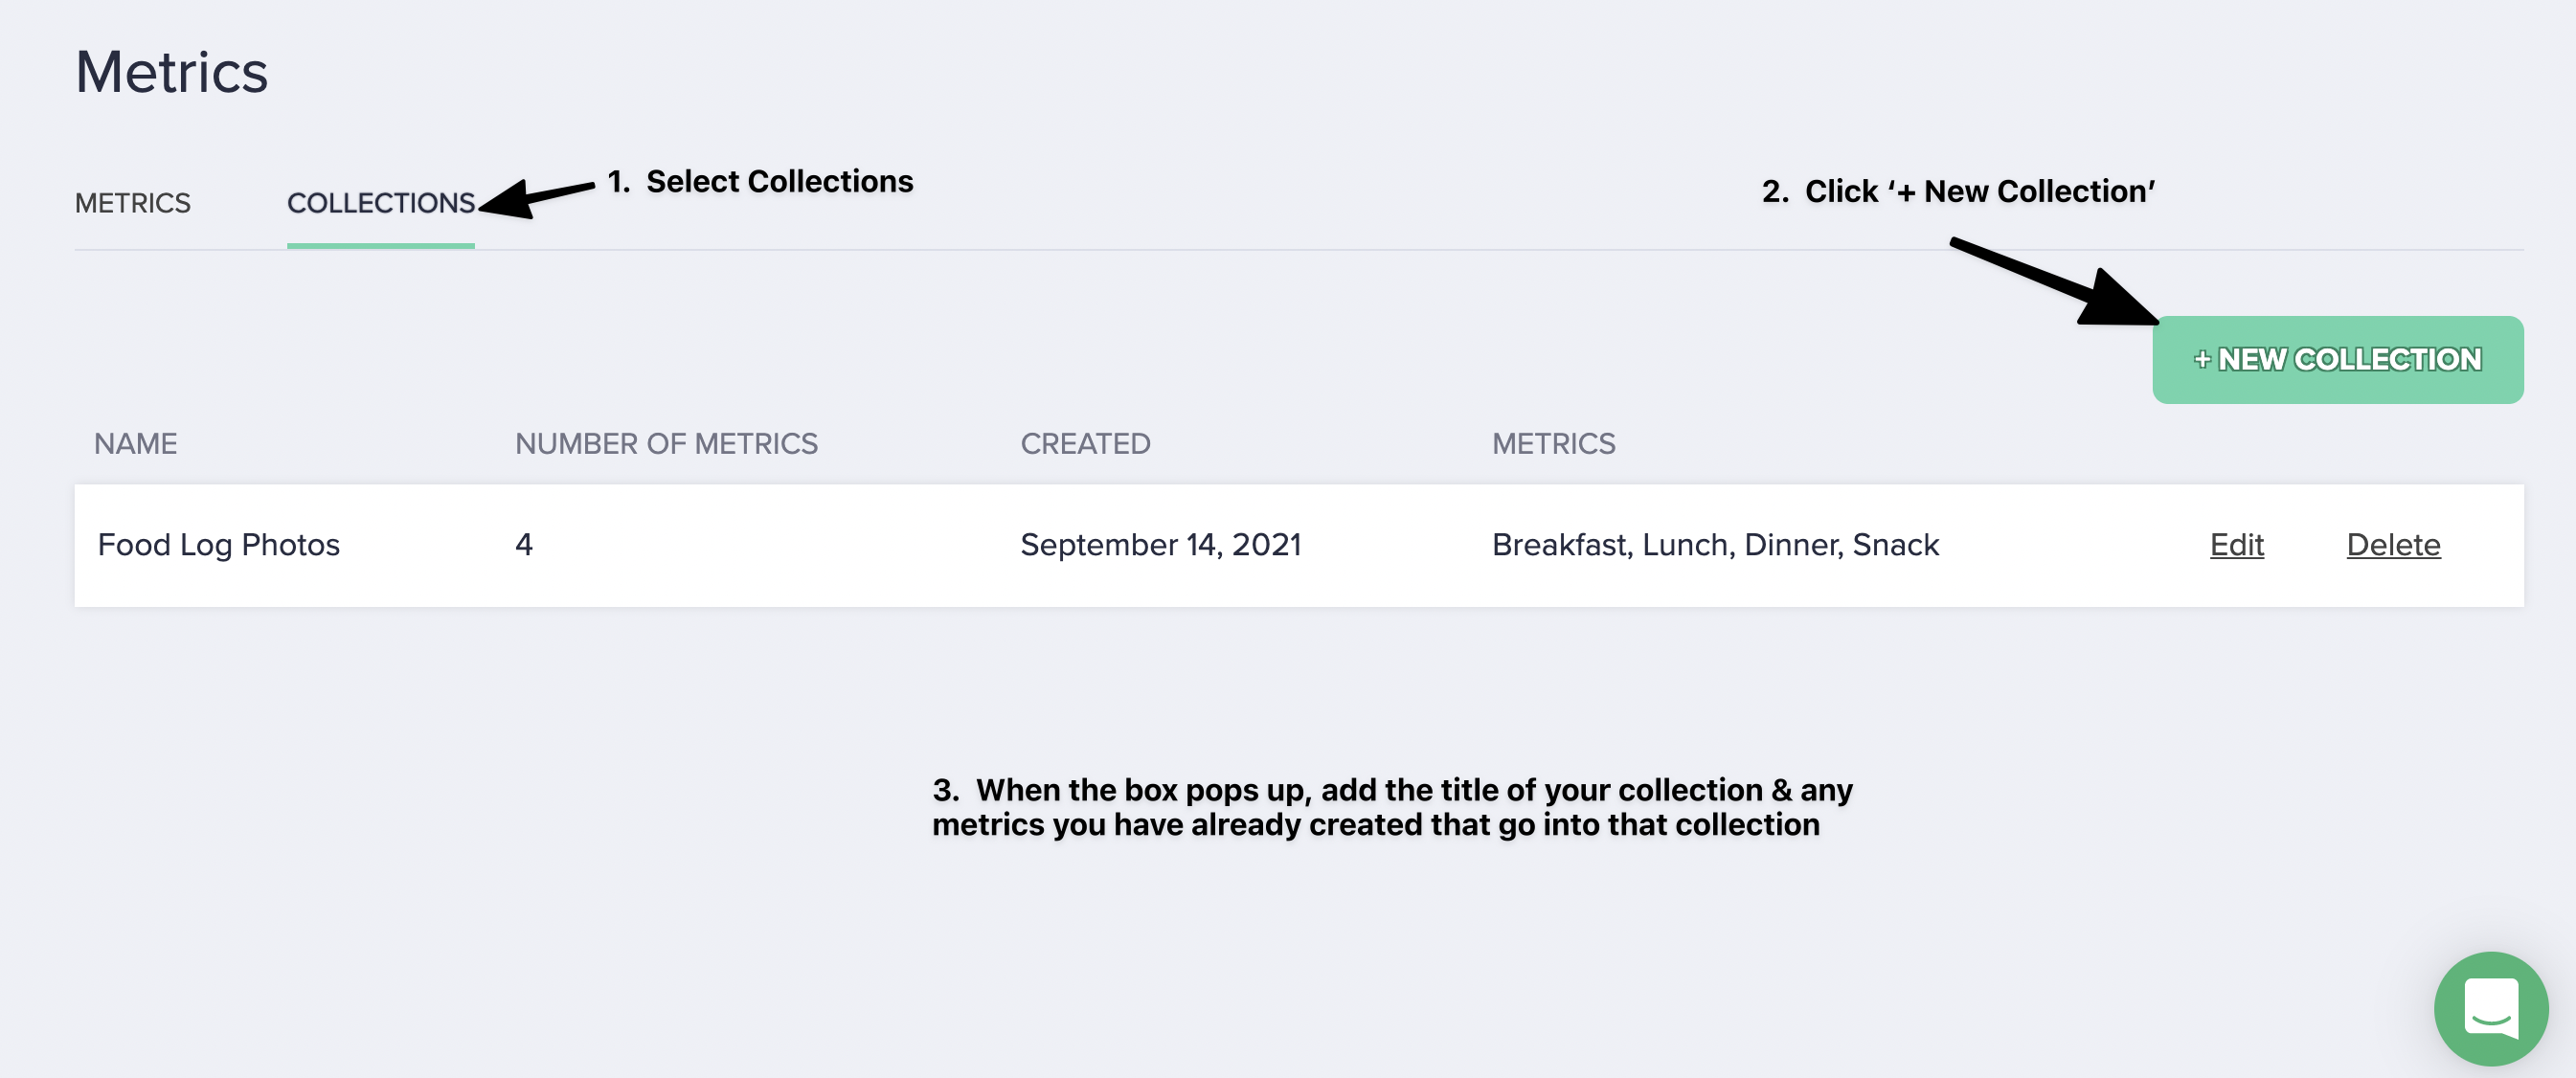2576x1078 pixels.
Task: Click the Number of Metrics column header
Action: tap(666, 444)
